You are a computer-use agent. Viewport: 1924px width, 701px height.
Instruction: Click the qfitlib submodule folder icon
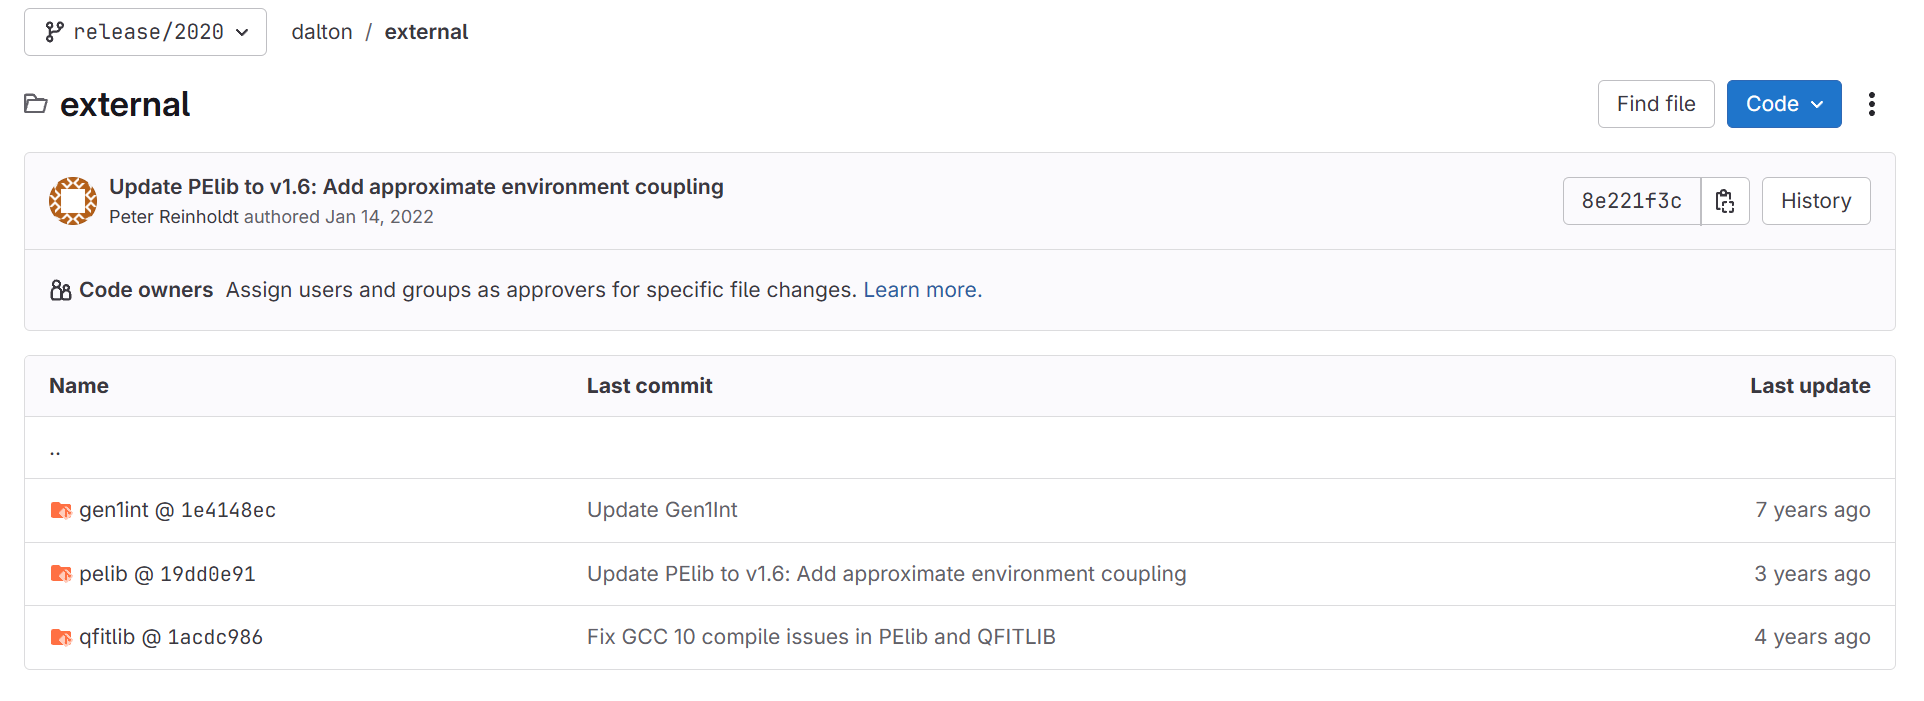point(61,638)
